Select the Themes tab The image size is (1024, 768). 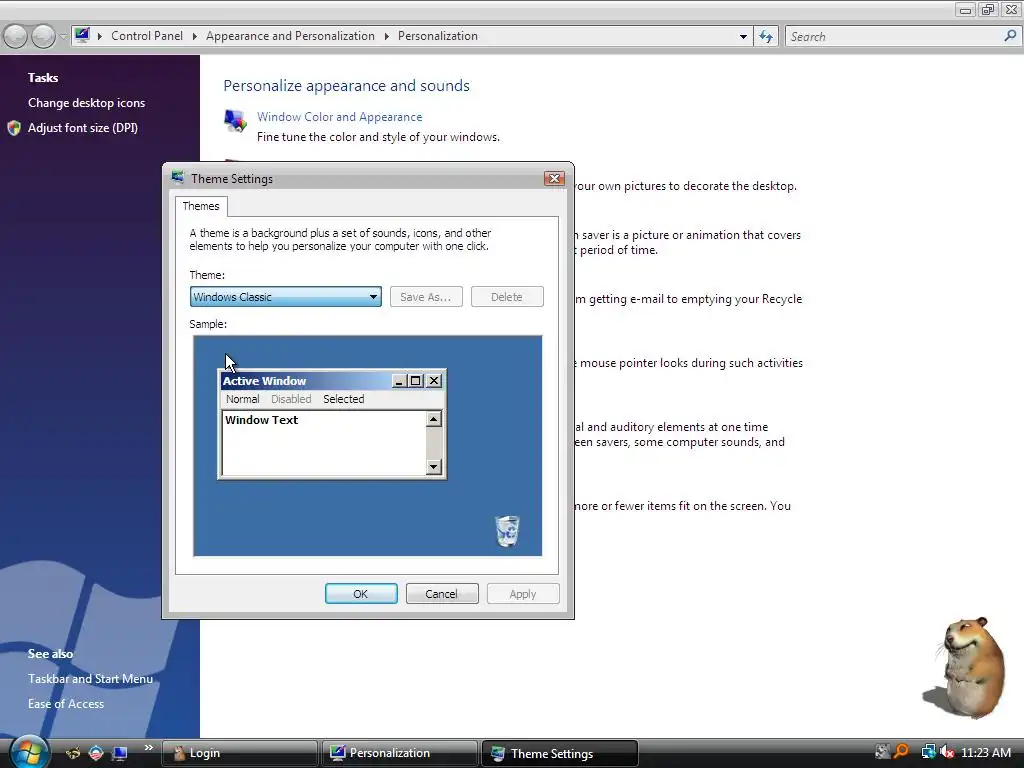click(201, 206)
